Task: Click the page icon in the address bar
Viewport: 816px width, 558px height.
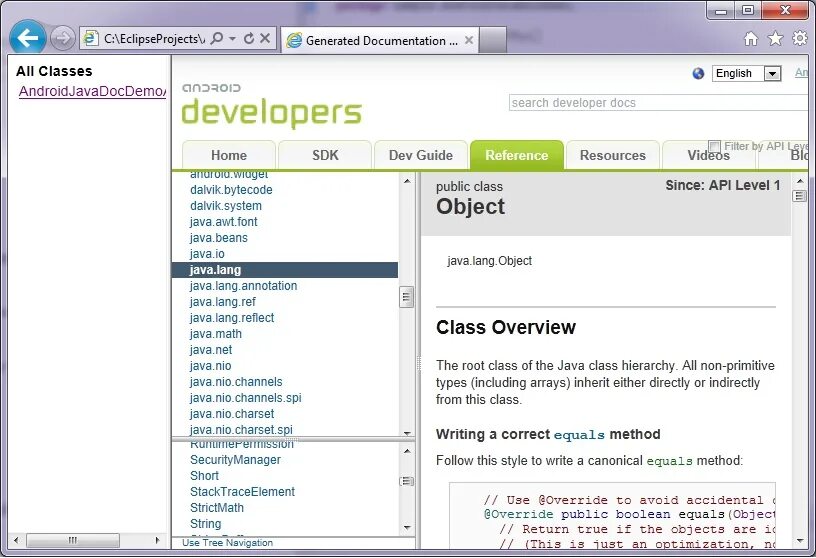Action: [x=91, y=39]
